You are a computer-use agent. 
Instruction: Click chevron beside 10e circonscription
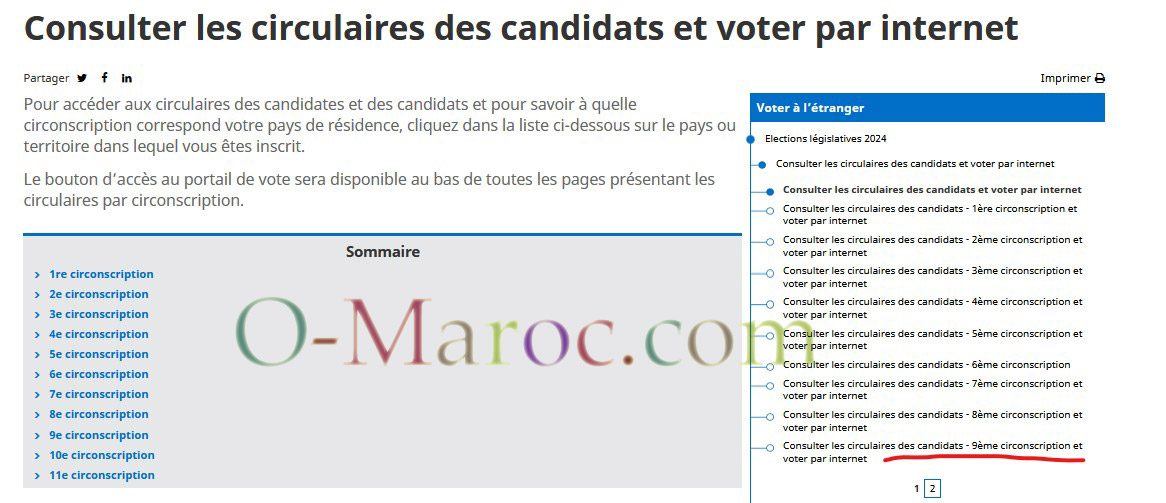37,456
